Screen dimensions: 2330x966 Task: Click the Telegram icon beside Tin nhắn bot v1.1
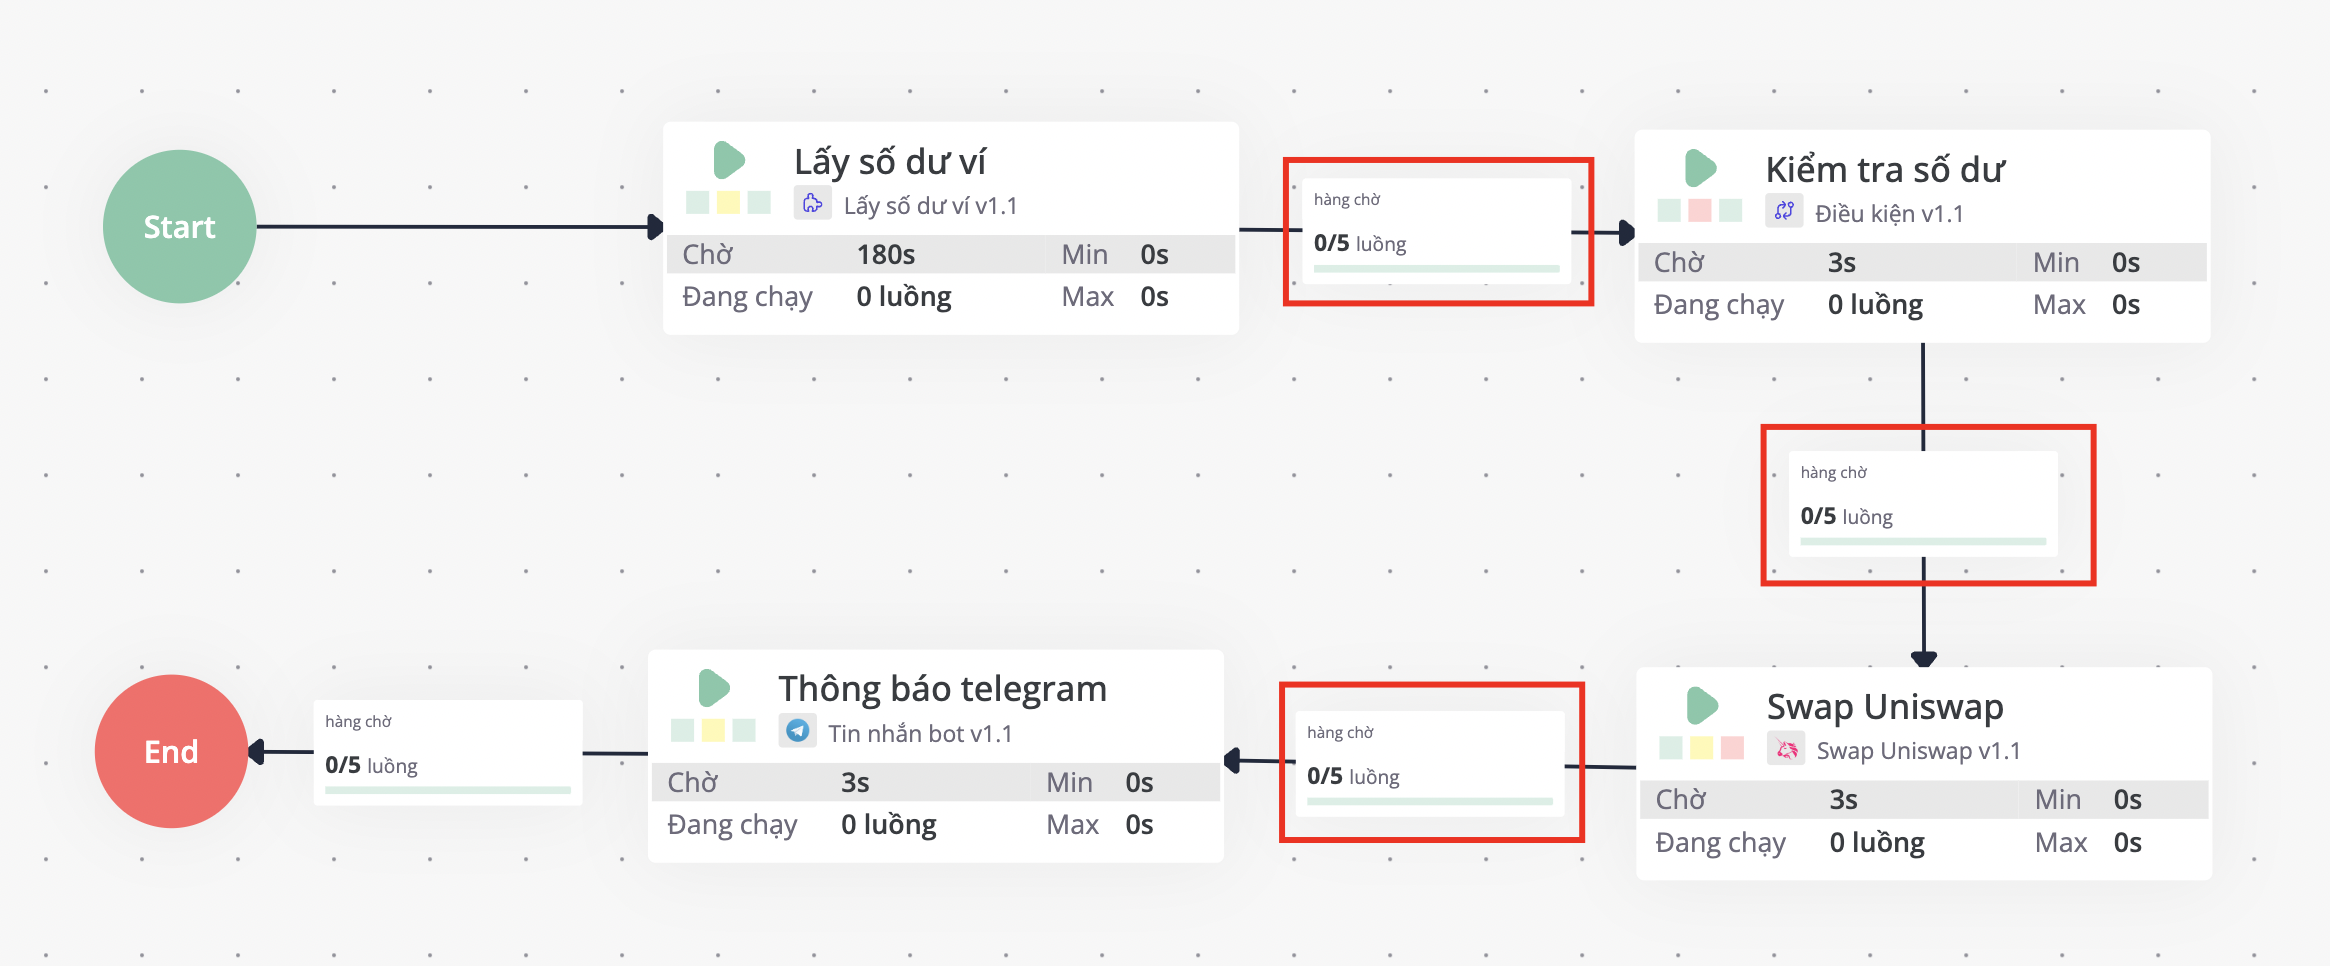coord(797,731)
